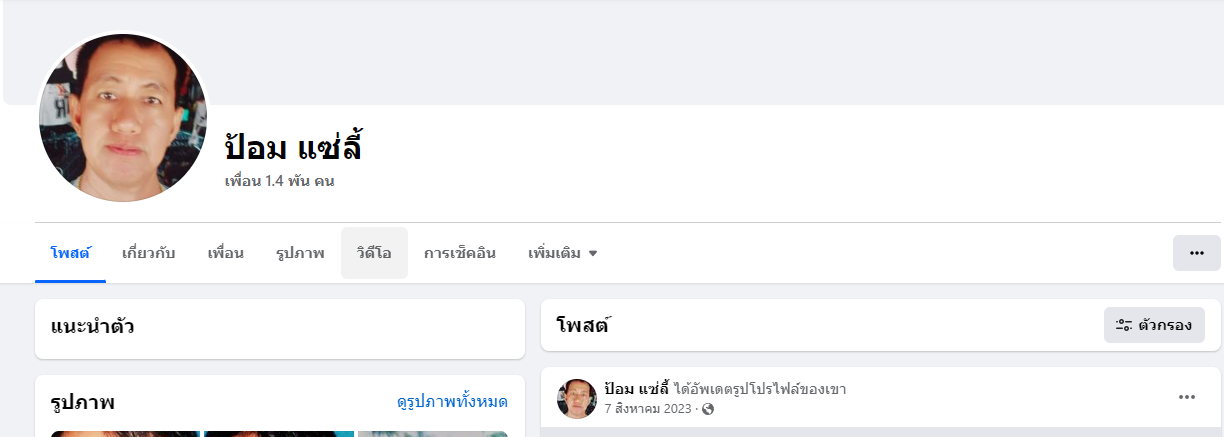This screenshot has height=437, width=1224.
Task: Click the globe privacy icon on the post
Action: pos(709,409)
